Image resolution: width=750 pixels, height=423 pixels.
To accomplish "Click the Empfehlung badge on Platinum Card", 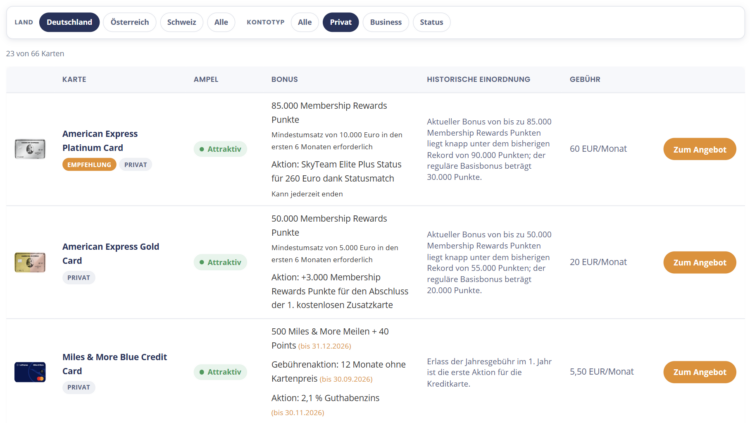I will click(89, 165).
